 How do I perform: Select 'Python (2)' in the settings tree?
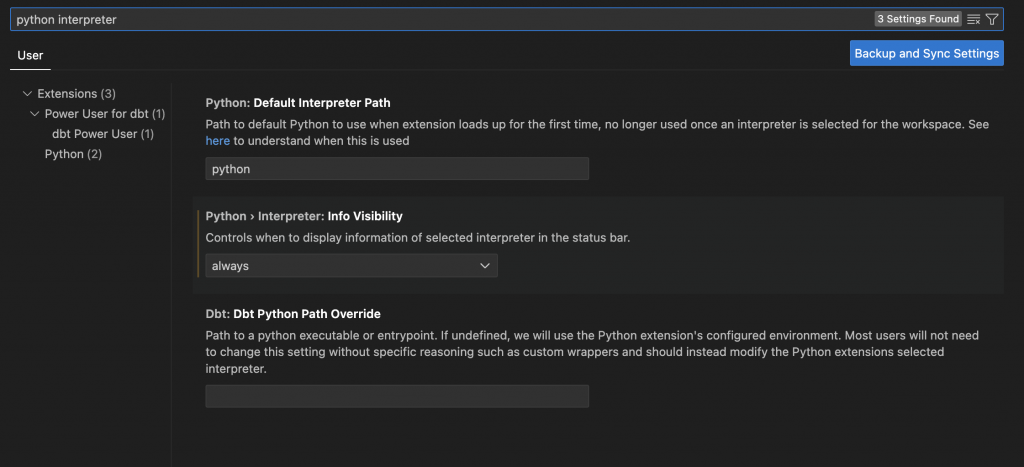coord(73,154)
